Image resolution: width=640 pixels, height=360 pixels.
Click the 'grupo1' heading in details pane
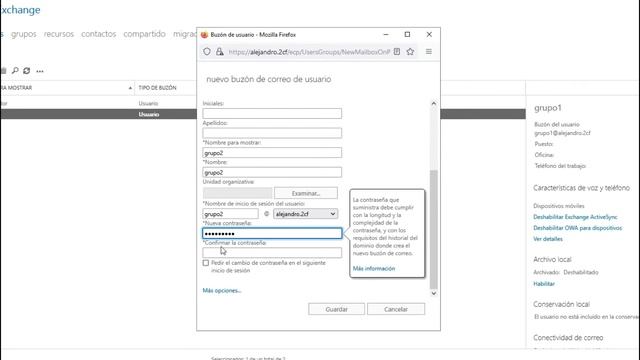click(548, 108)
